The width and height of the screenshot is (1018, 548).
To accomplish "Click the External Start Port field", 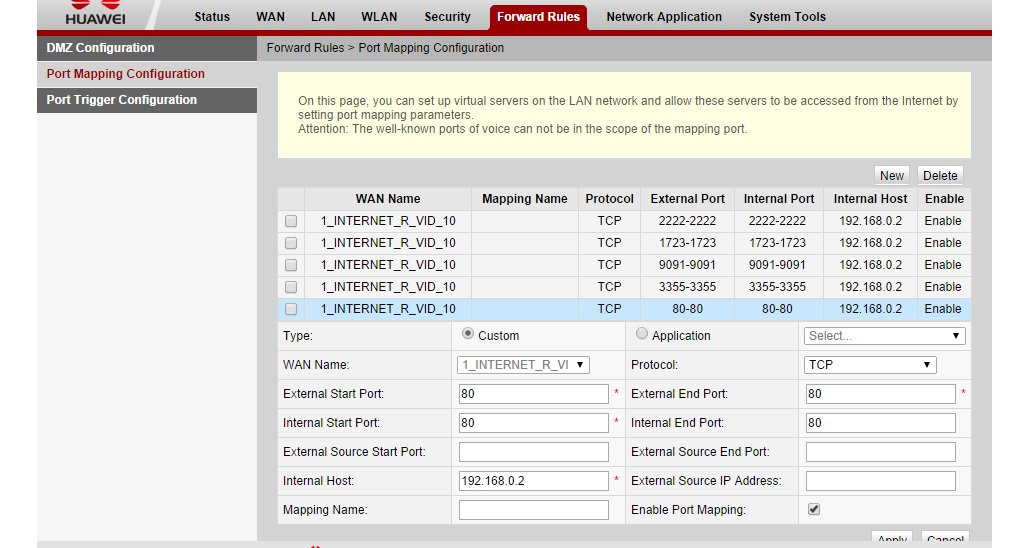I will click(534, 393).
